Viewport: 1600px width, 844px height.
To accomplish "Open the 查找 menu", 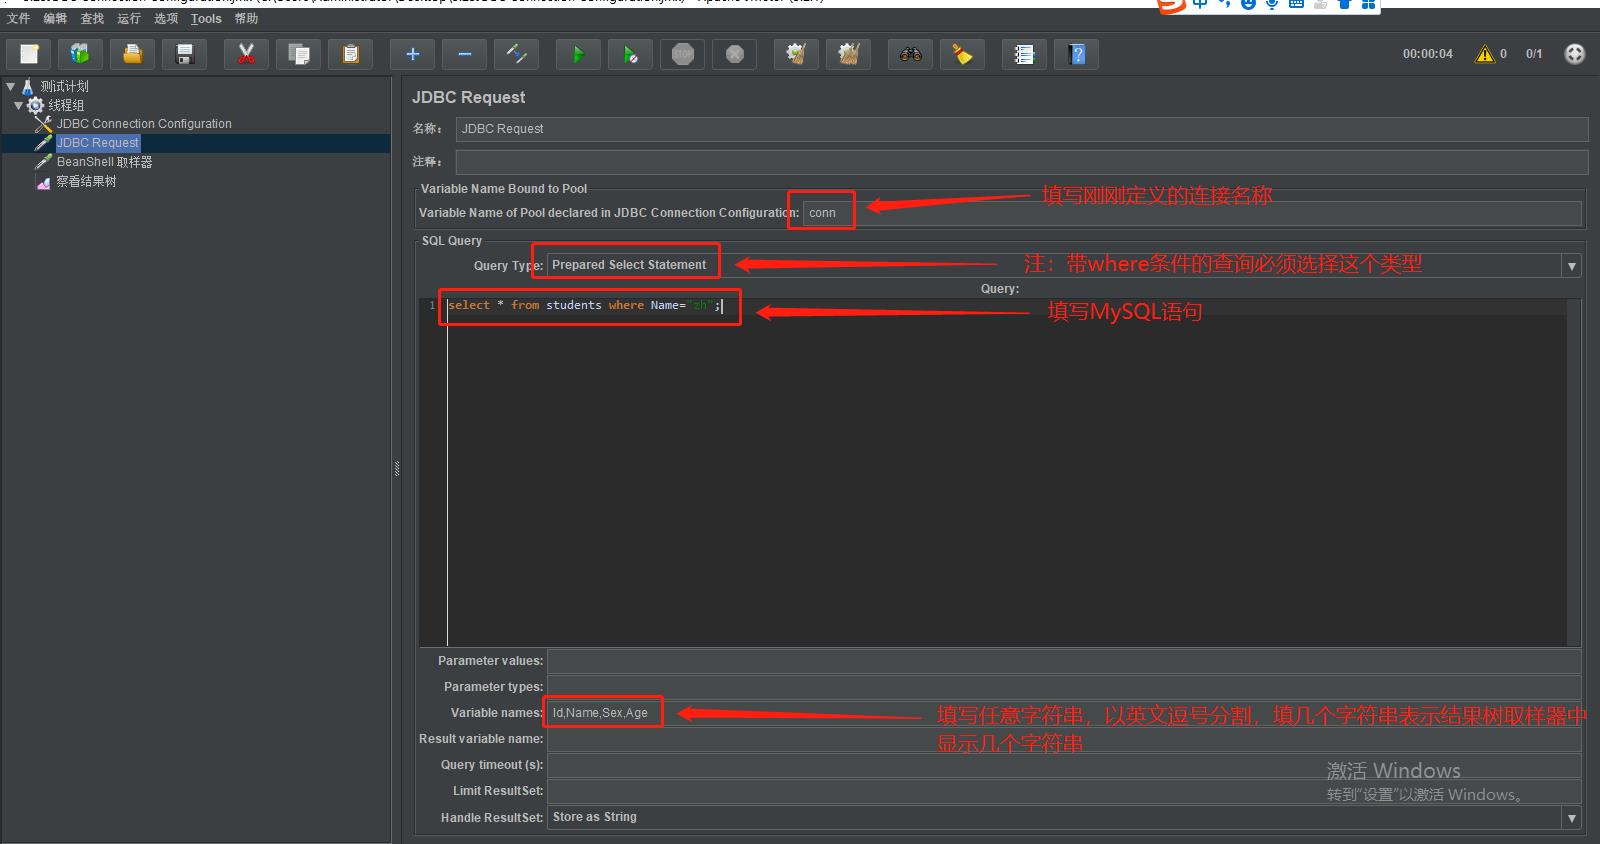I will click(x=92, y=18).
